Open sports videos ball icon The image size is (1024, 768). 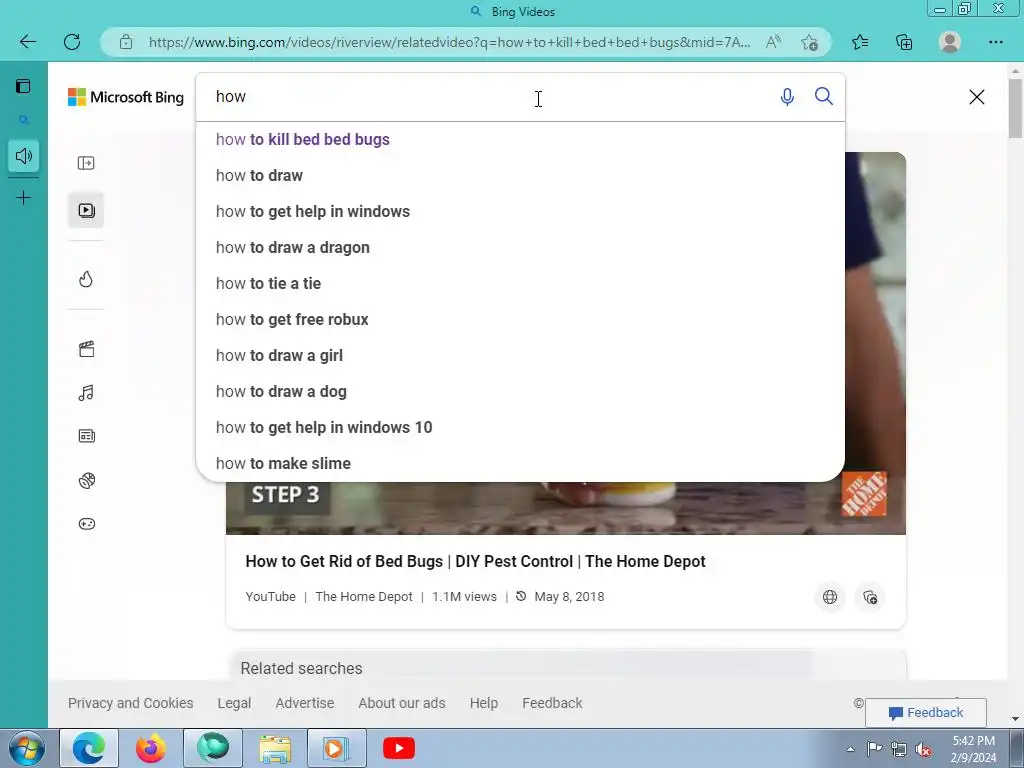click(86, 481)
